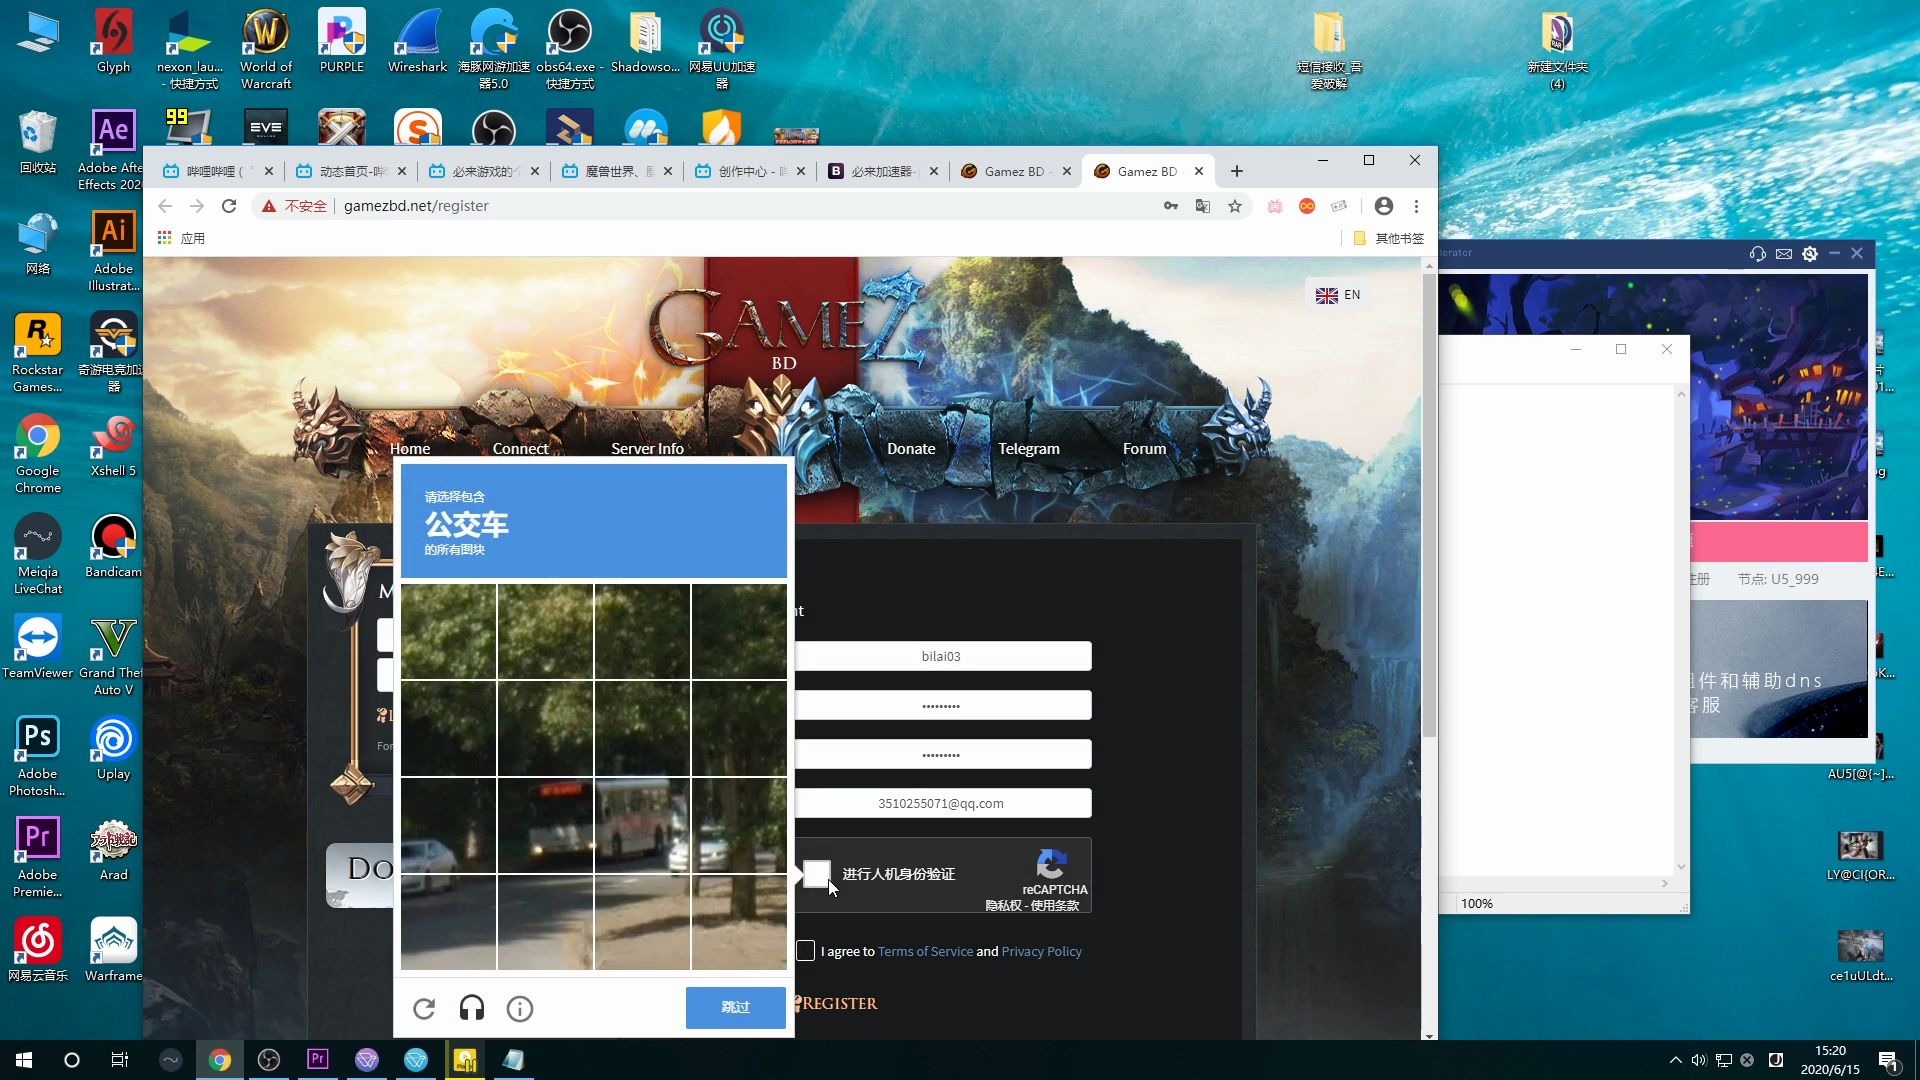Viewport: 1920px width, 1080px height.
Task: Open captcha help info icon
Action: 520,1008
